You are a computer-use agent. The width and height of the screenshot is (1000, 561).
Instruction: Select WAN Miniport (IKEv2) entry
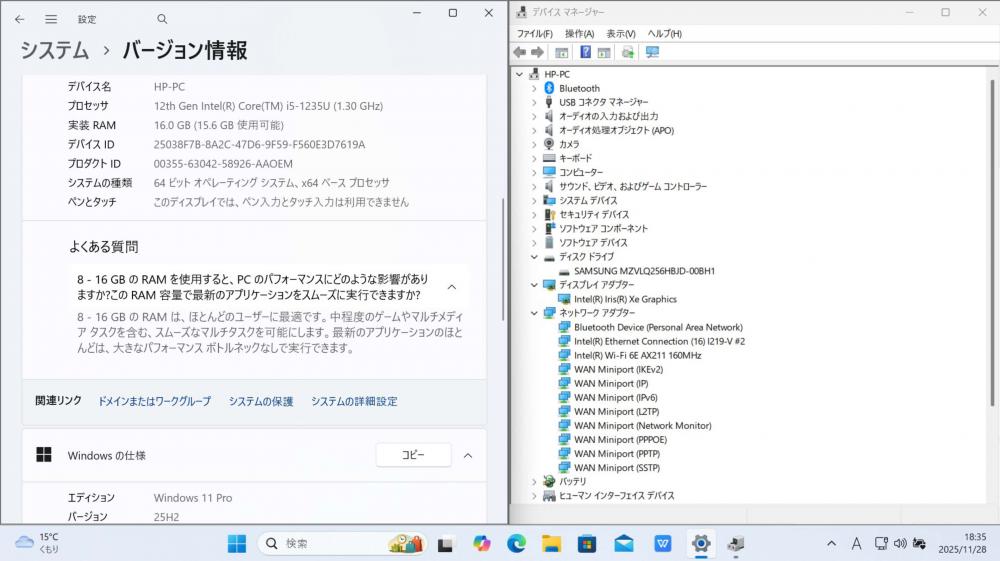point(618,369)
